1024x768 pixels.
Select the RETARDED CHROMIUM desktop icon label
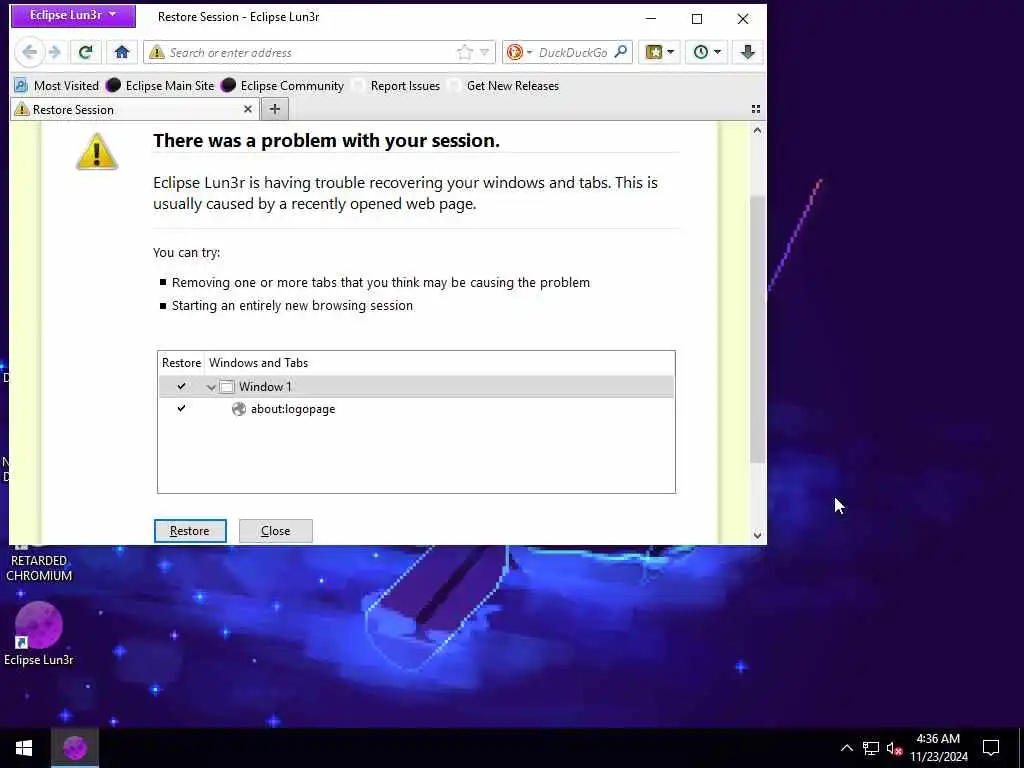(x=39, y=568)
